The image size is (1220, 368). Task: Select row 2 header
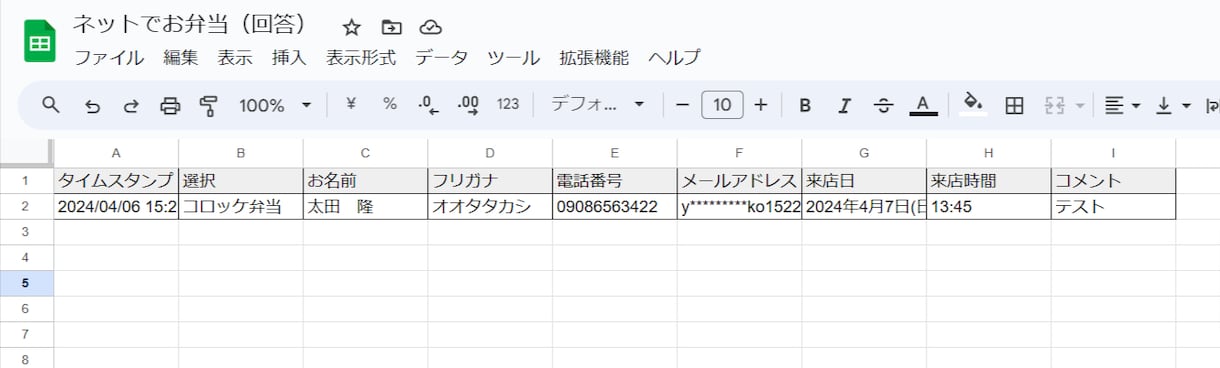point(26,207)
